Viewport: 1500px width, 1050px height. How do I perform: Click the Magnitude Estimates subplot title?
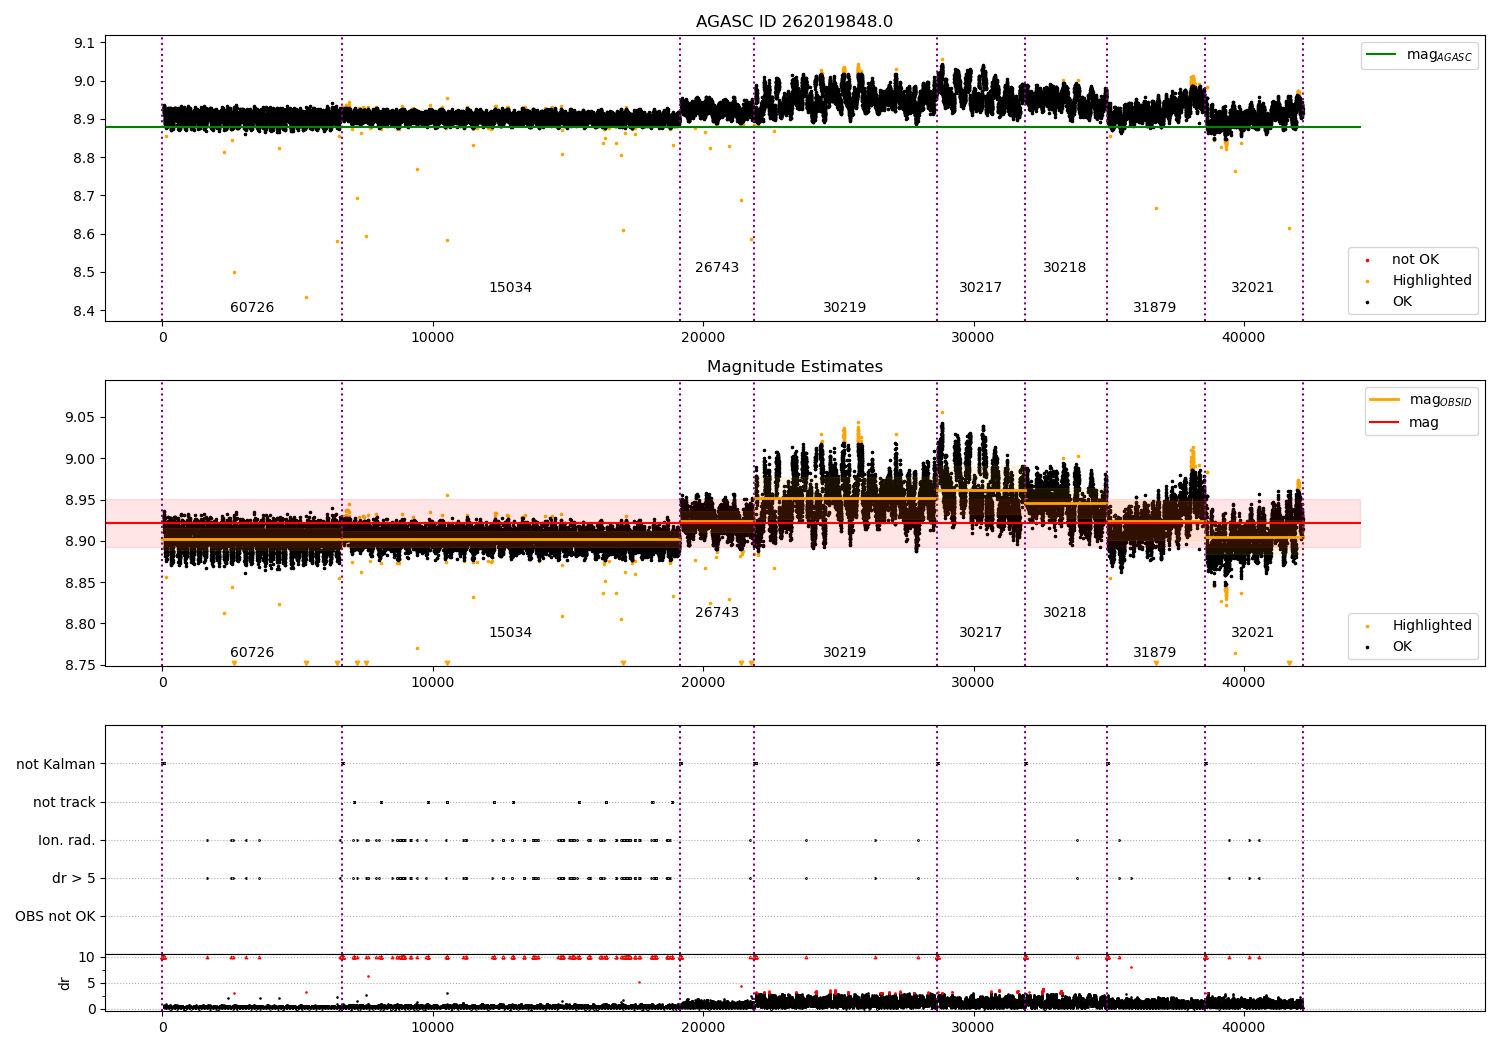click(795, 367)
